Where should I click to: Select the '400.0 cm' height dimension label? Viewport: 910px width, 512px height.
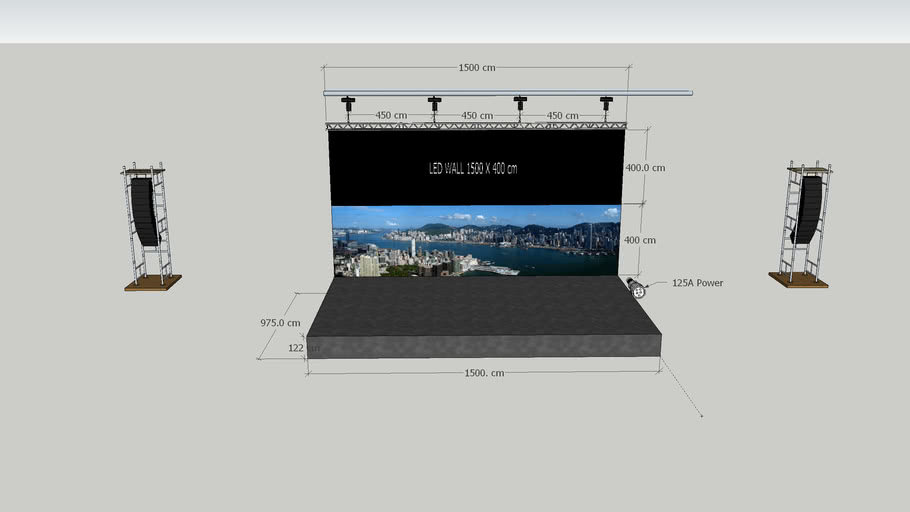pyautogui.click(x=645, y=168)
